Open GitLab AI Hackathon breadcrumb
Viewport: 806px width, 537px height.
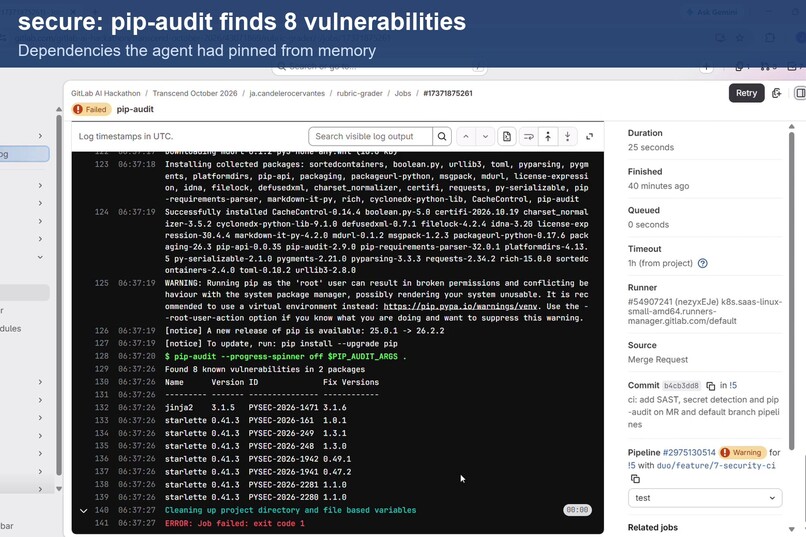(105, 93)
